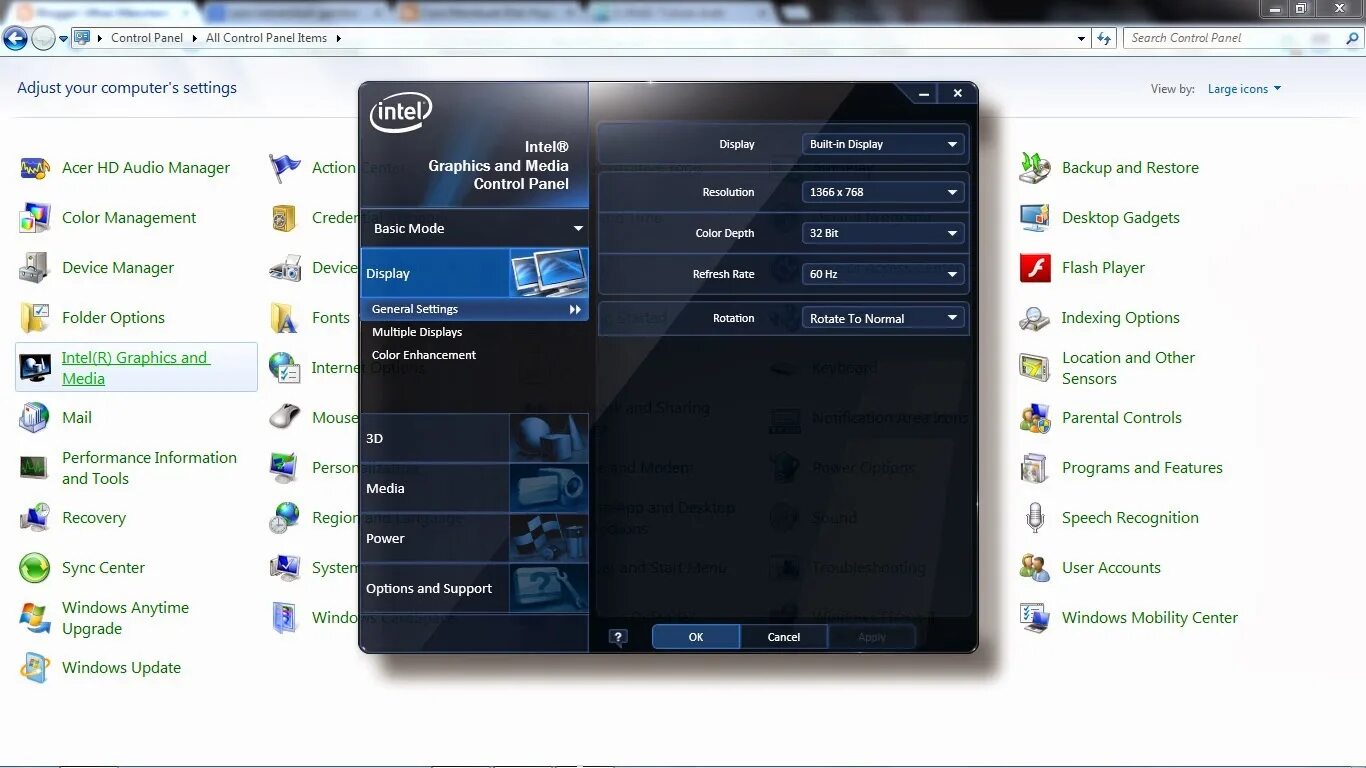
Task: Open the Rotation dropdown
Action: 883,318
